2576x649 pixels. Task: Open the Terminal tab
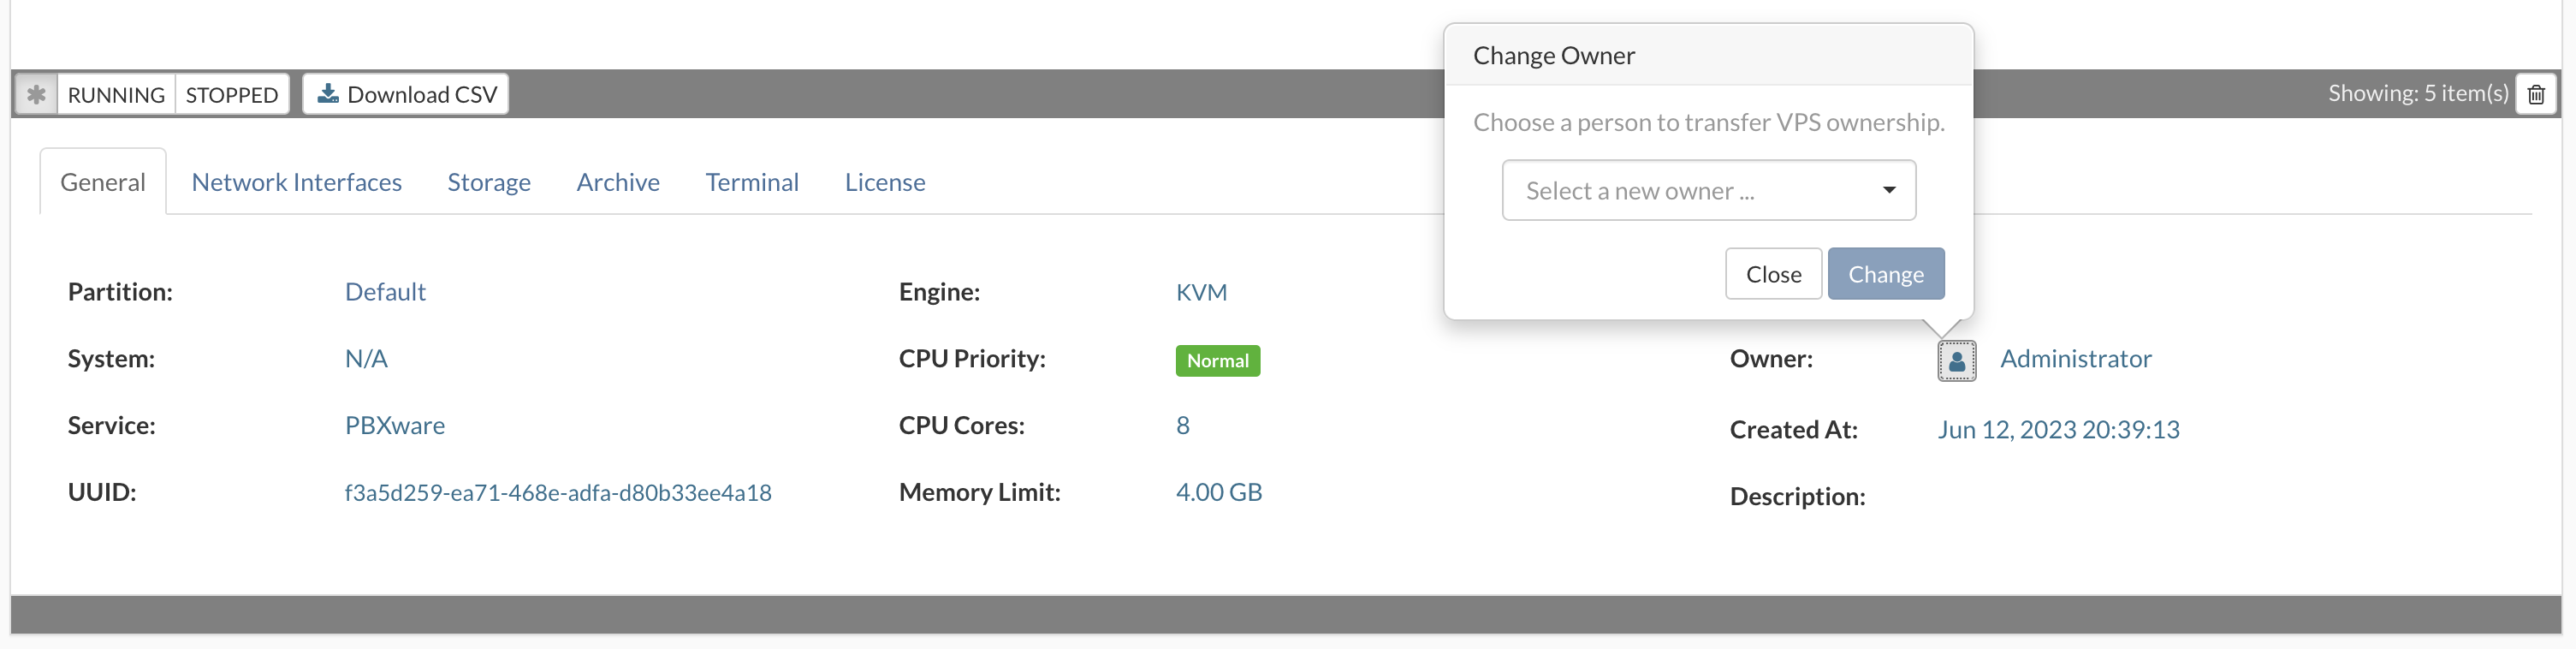click(751, 182)
